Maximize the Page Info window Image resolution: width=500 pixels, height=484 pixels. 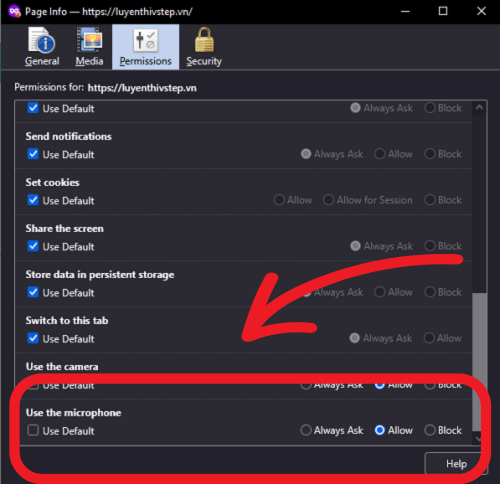pos(443,11)
